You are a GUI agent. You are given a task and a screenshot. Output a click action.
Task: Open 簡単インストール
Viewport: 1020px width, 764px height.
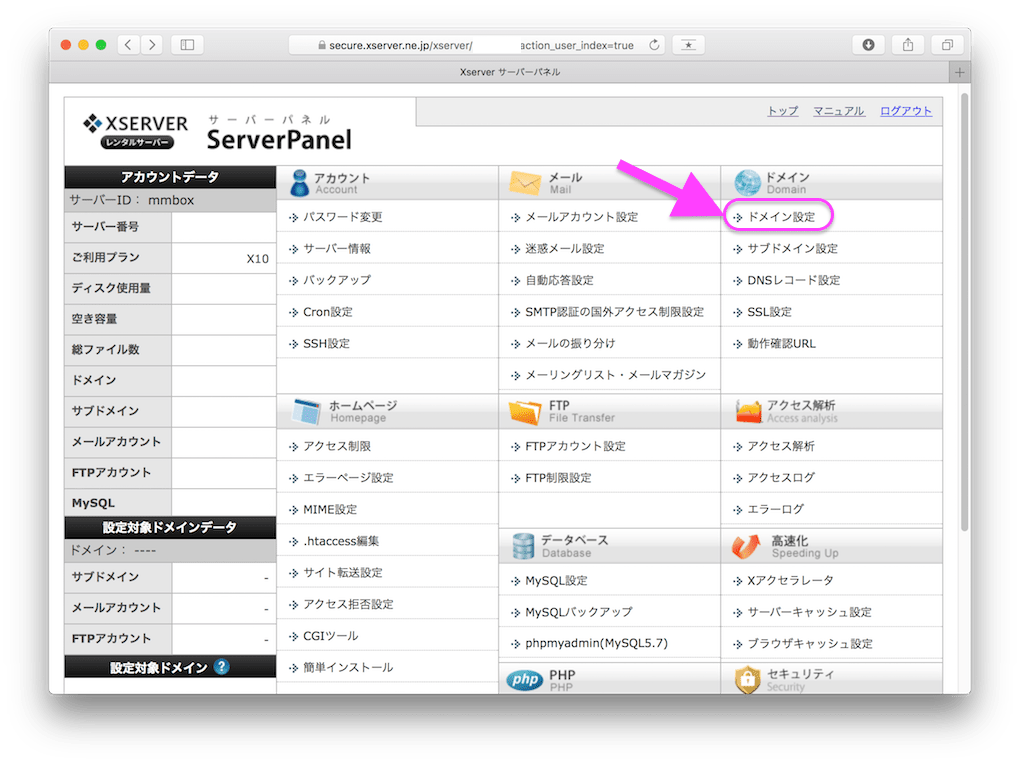(x=348, y=667)
